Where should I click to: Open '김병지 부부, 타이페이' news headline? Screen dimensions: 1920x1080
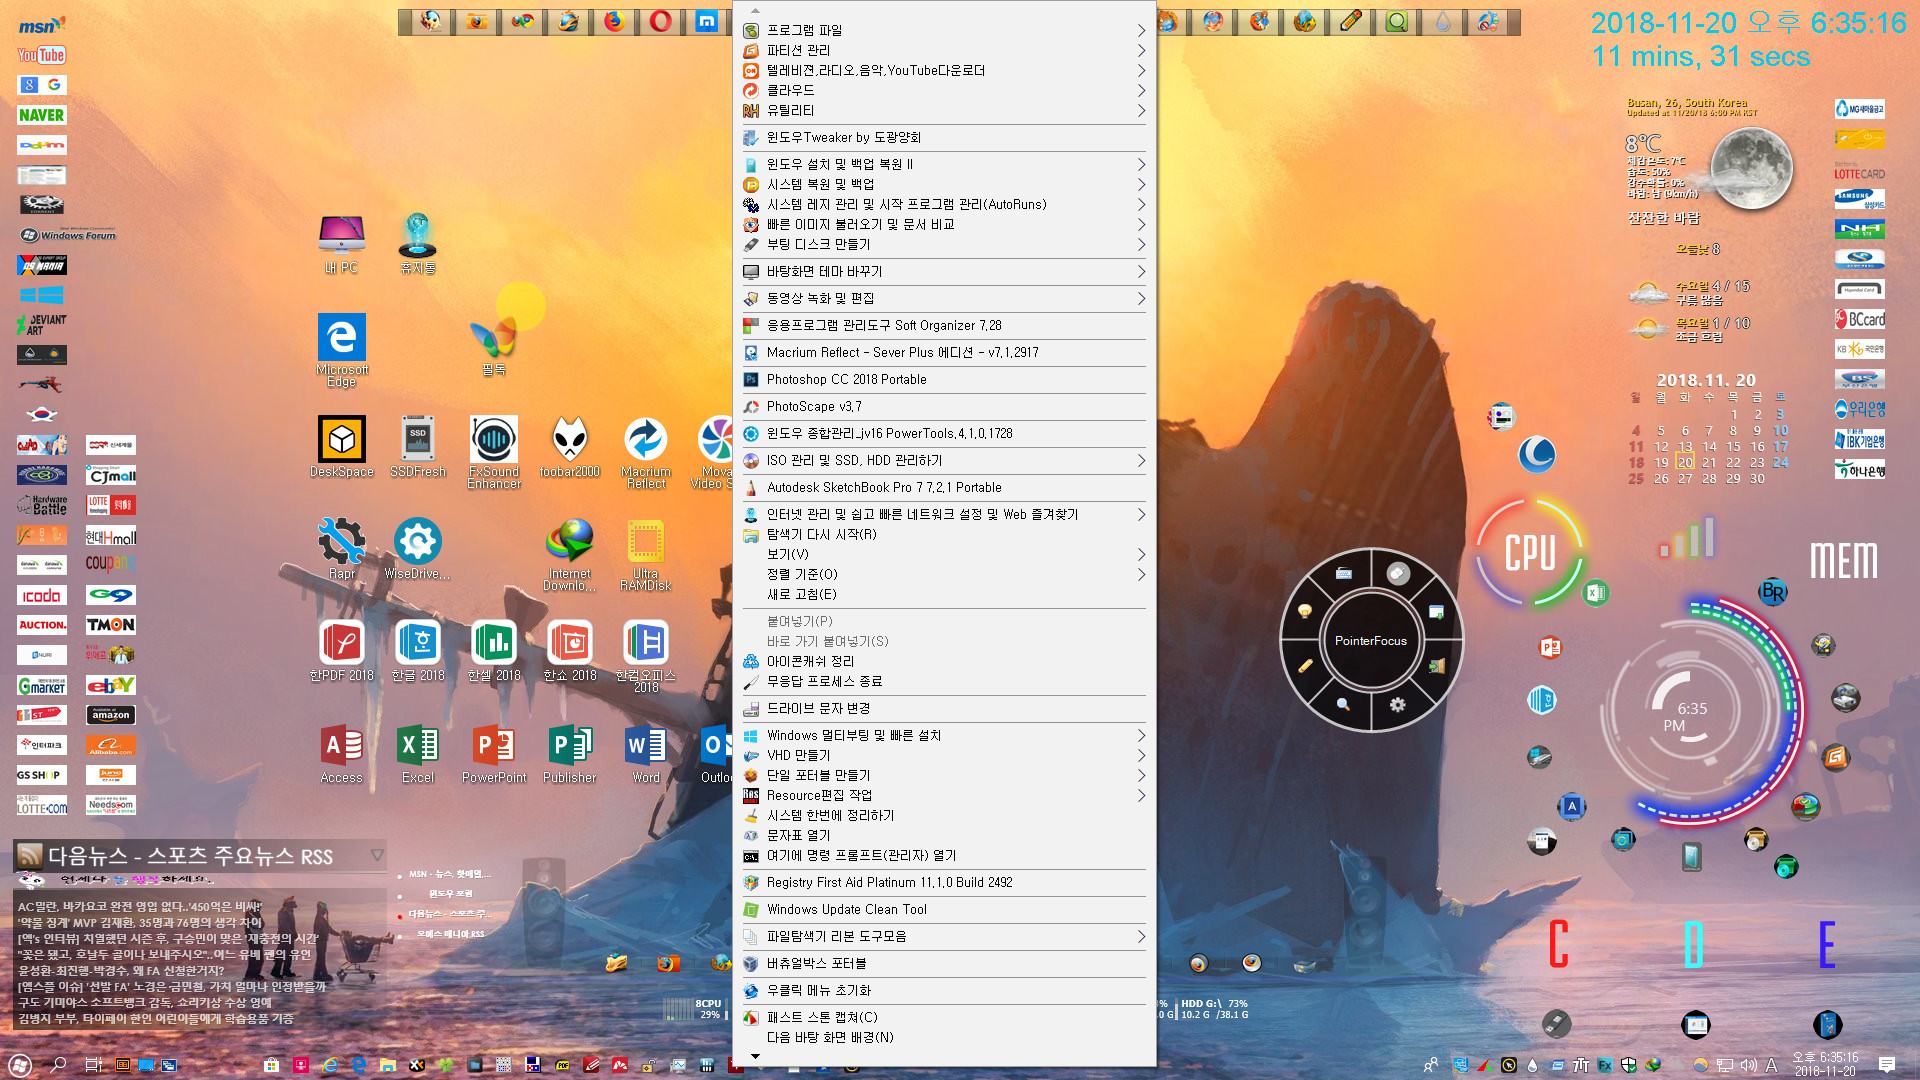point(155,1018)
